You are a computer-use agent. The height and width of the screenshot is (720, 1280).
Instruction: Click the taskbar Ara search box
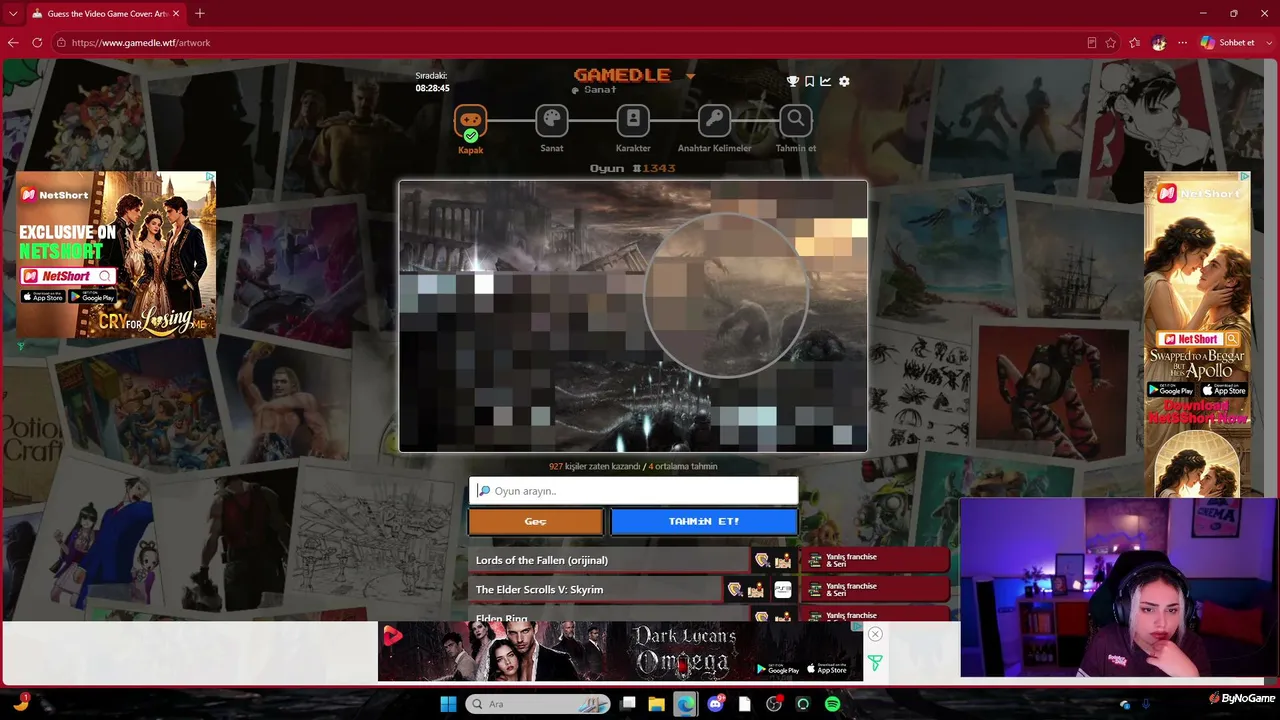[538, 704]
